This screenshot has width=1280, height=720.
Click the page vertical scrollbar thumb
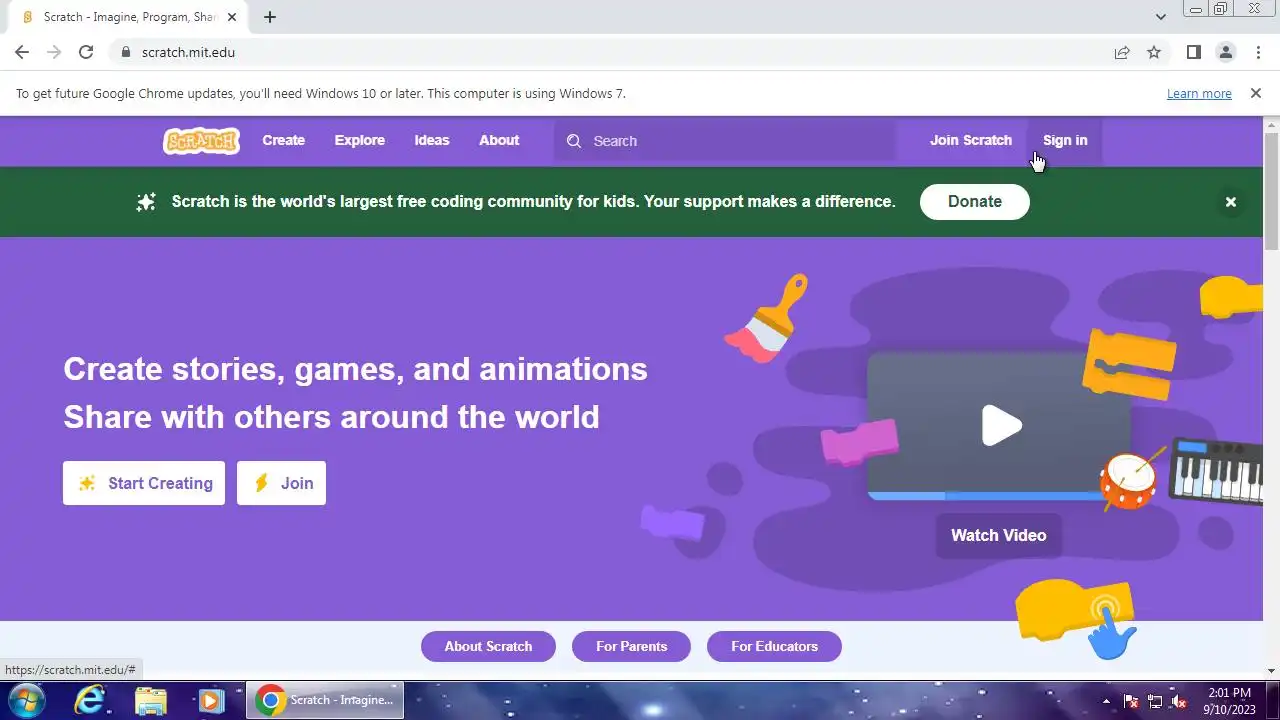(x=1272, y=190)
